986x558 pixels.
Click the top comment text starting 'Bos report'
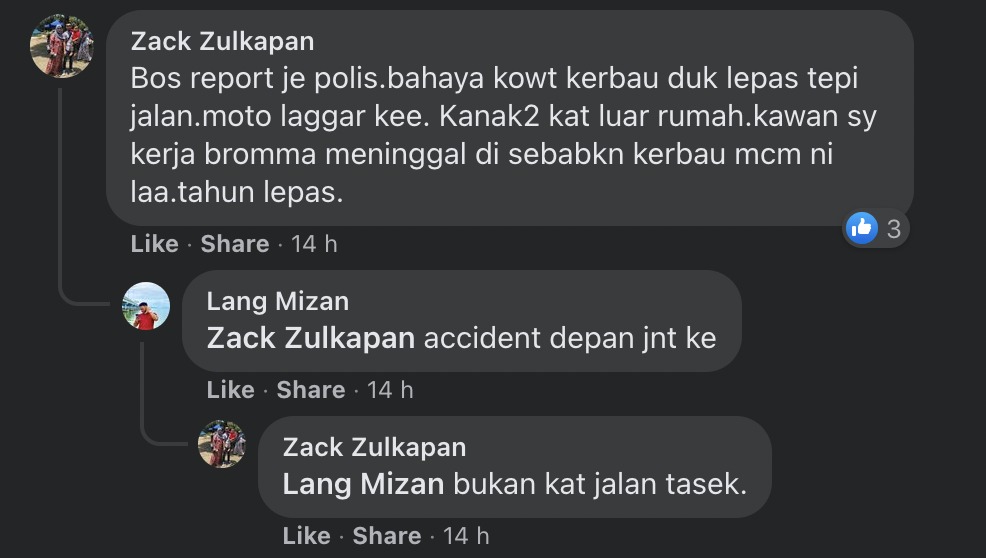click(503, 135)
